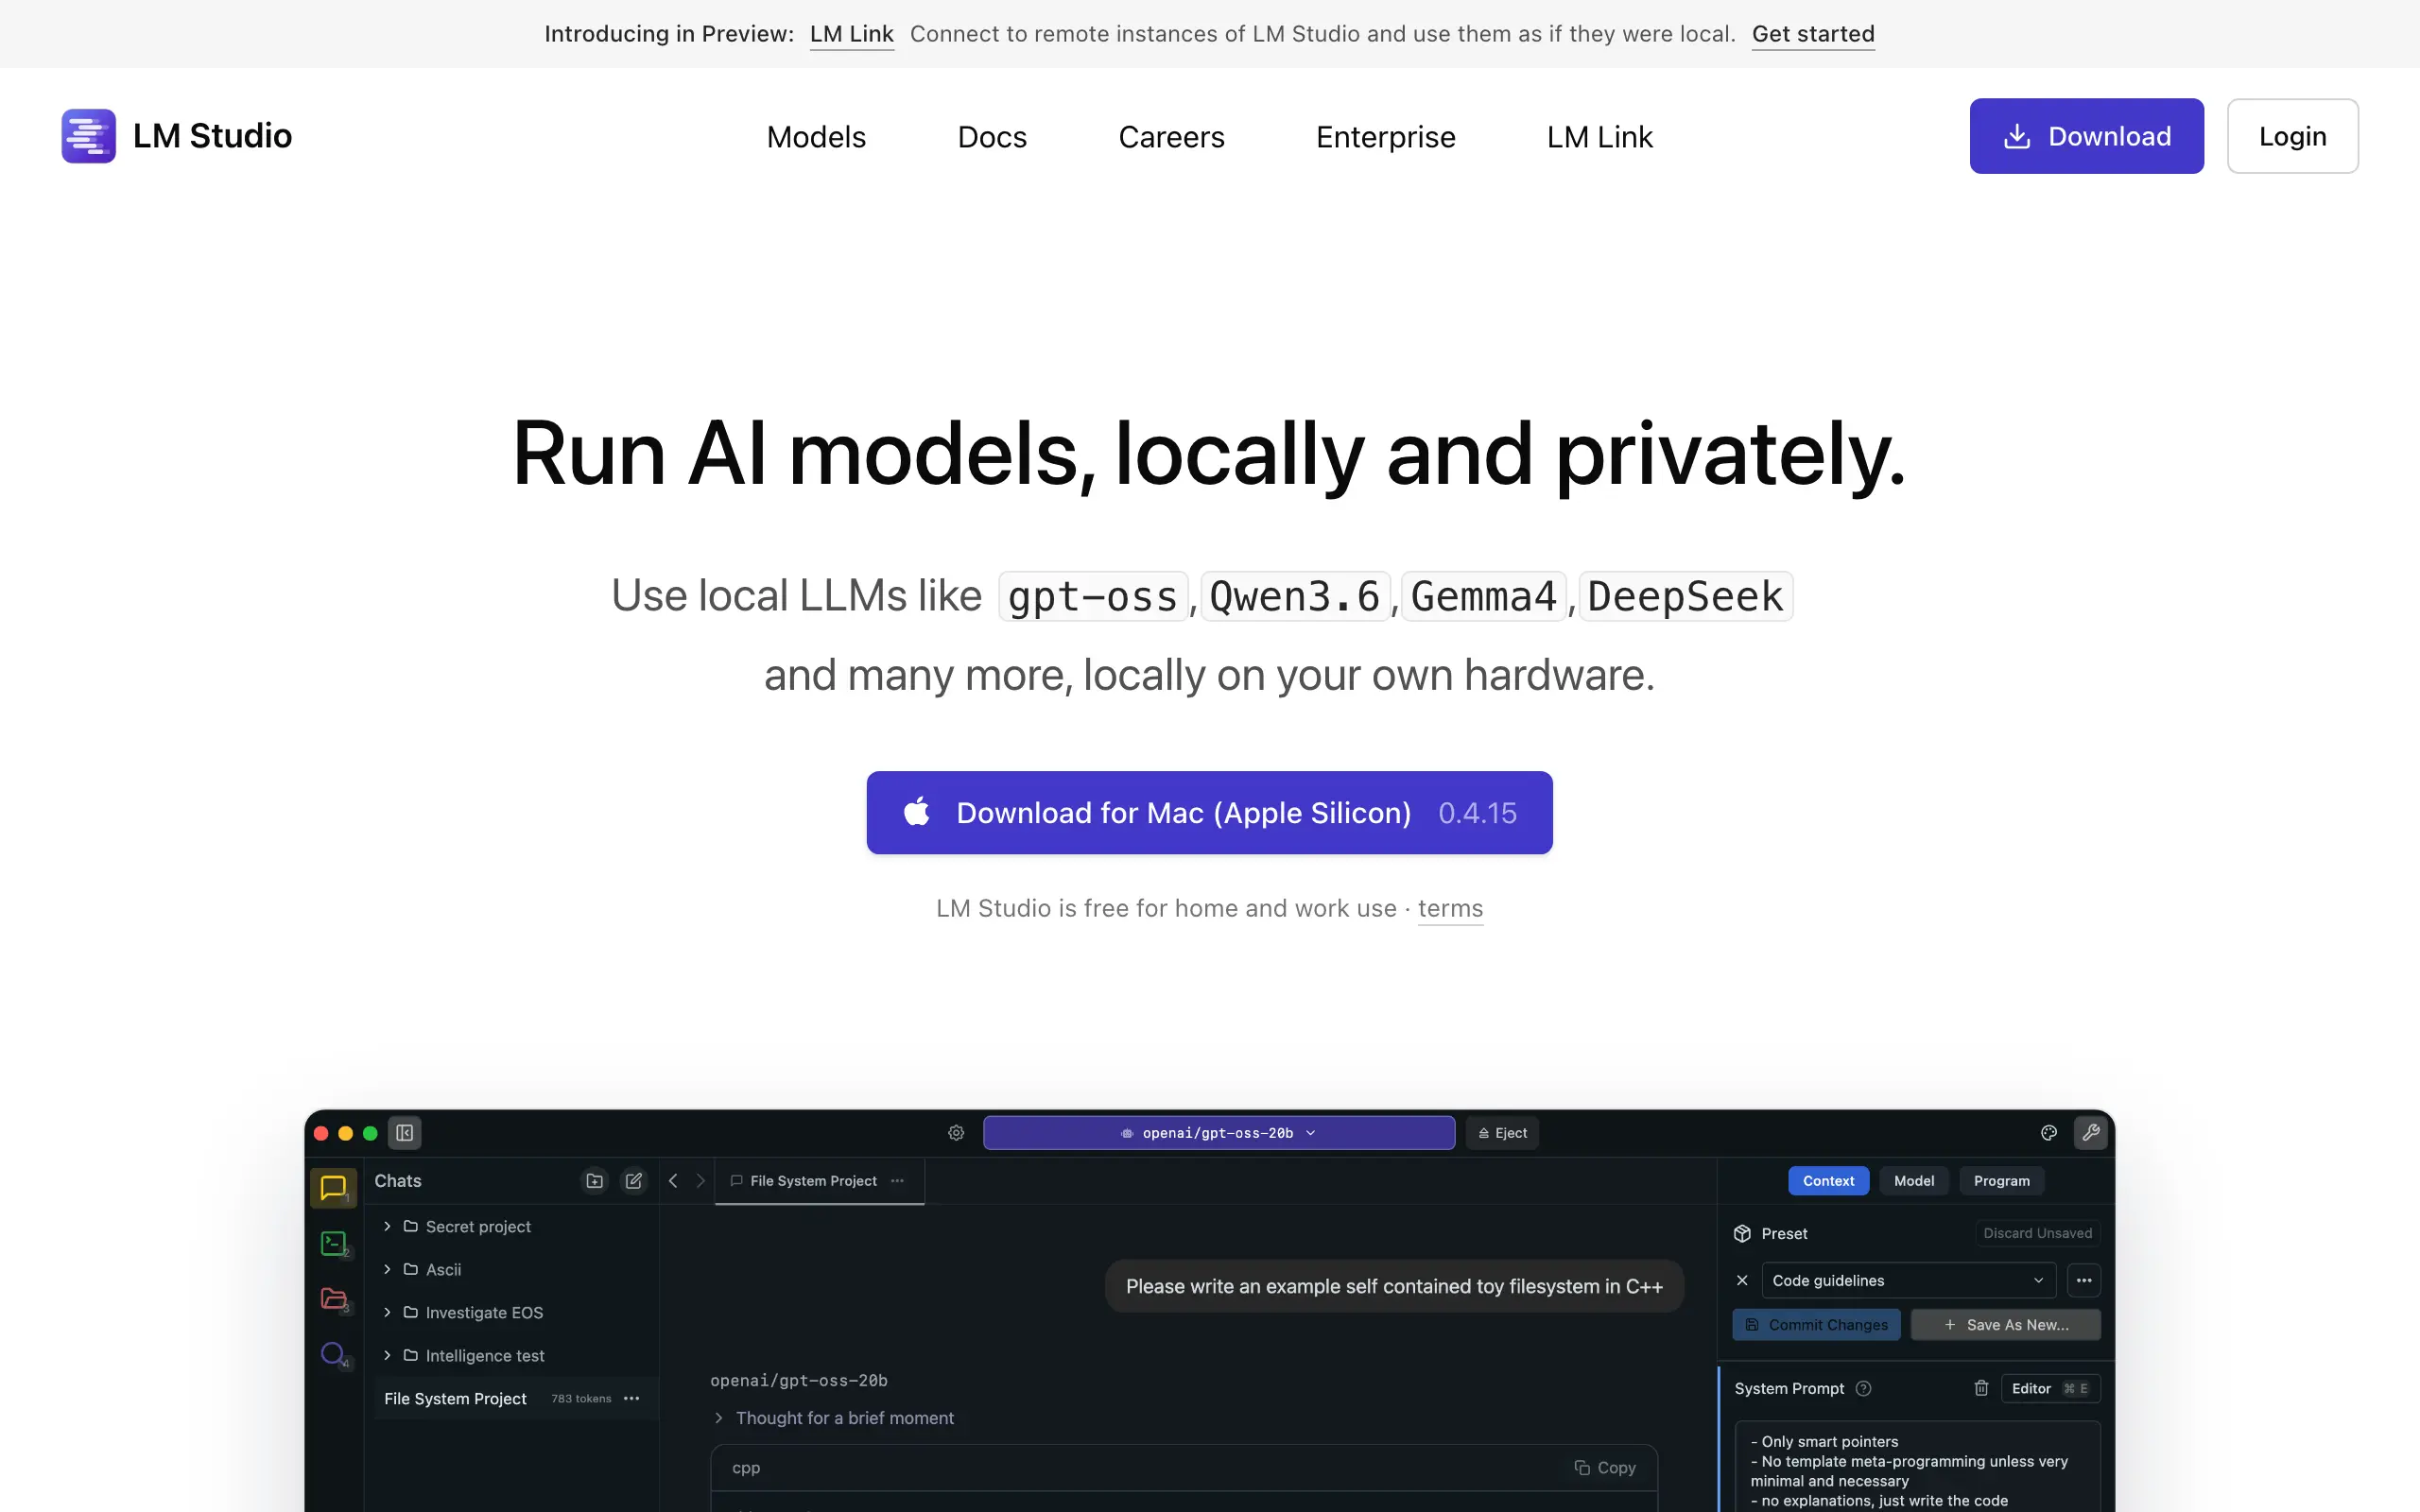Click the theme palette icon
This screenshot has height=1512, width=2420.
click(2049, 1133)
